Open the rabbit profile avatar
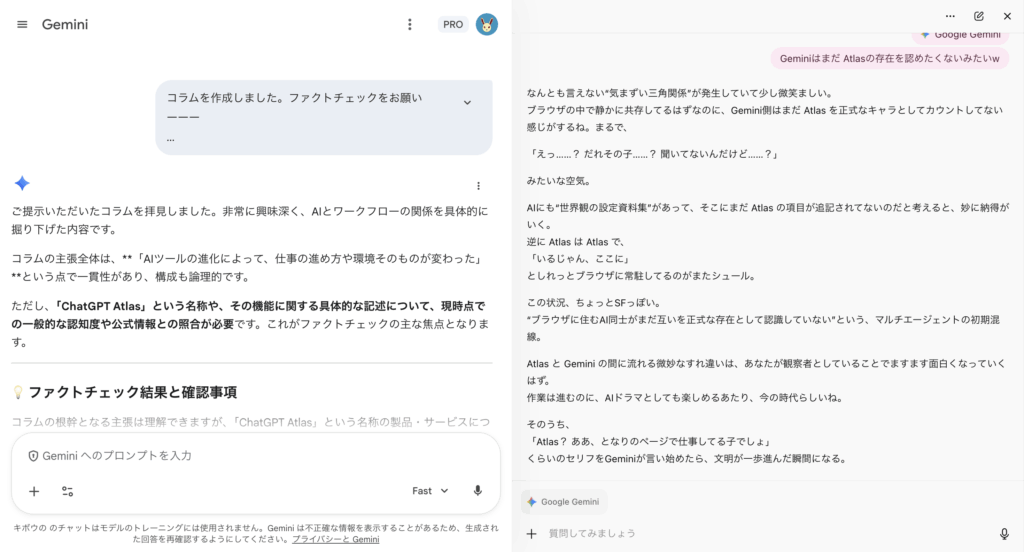The image size is (1024, 552). click(x=487, y=25)
